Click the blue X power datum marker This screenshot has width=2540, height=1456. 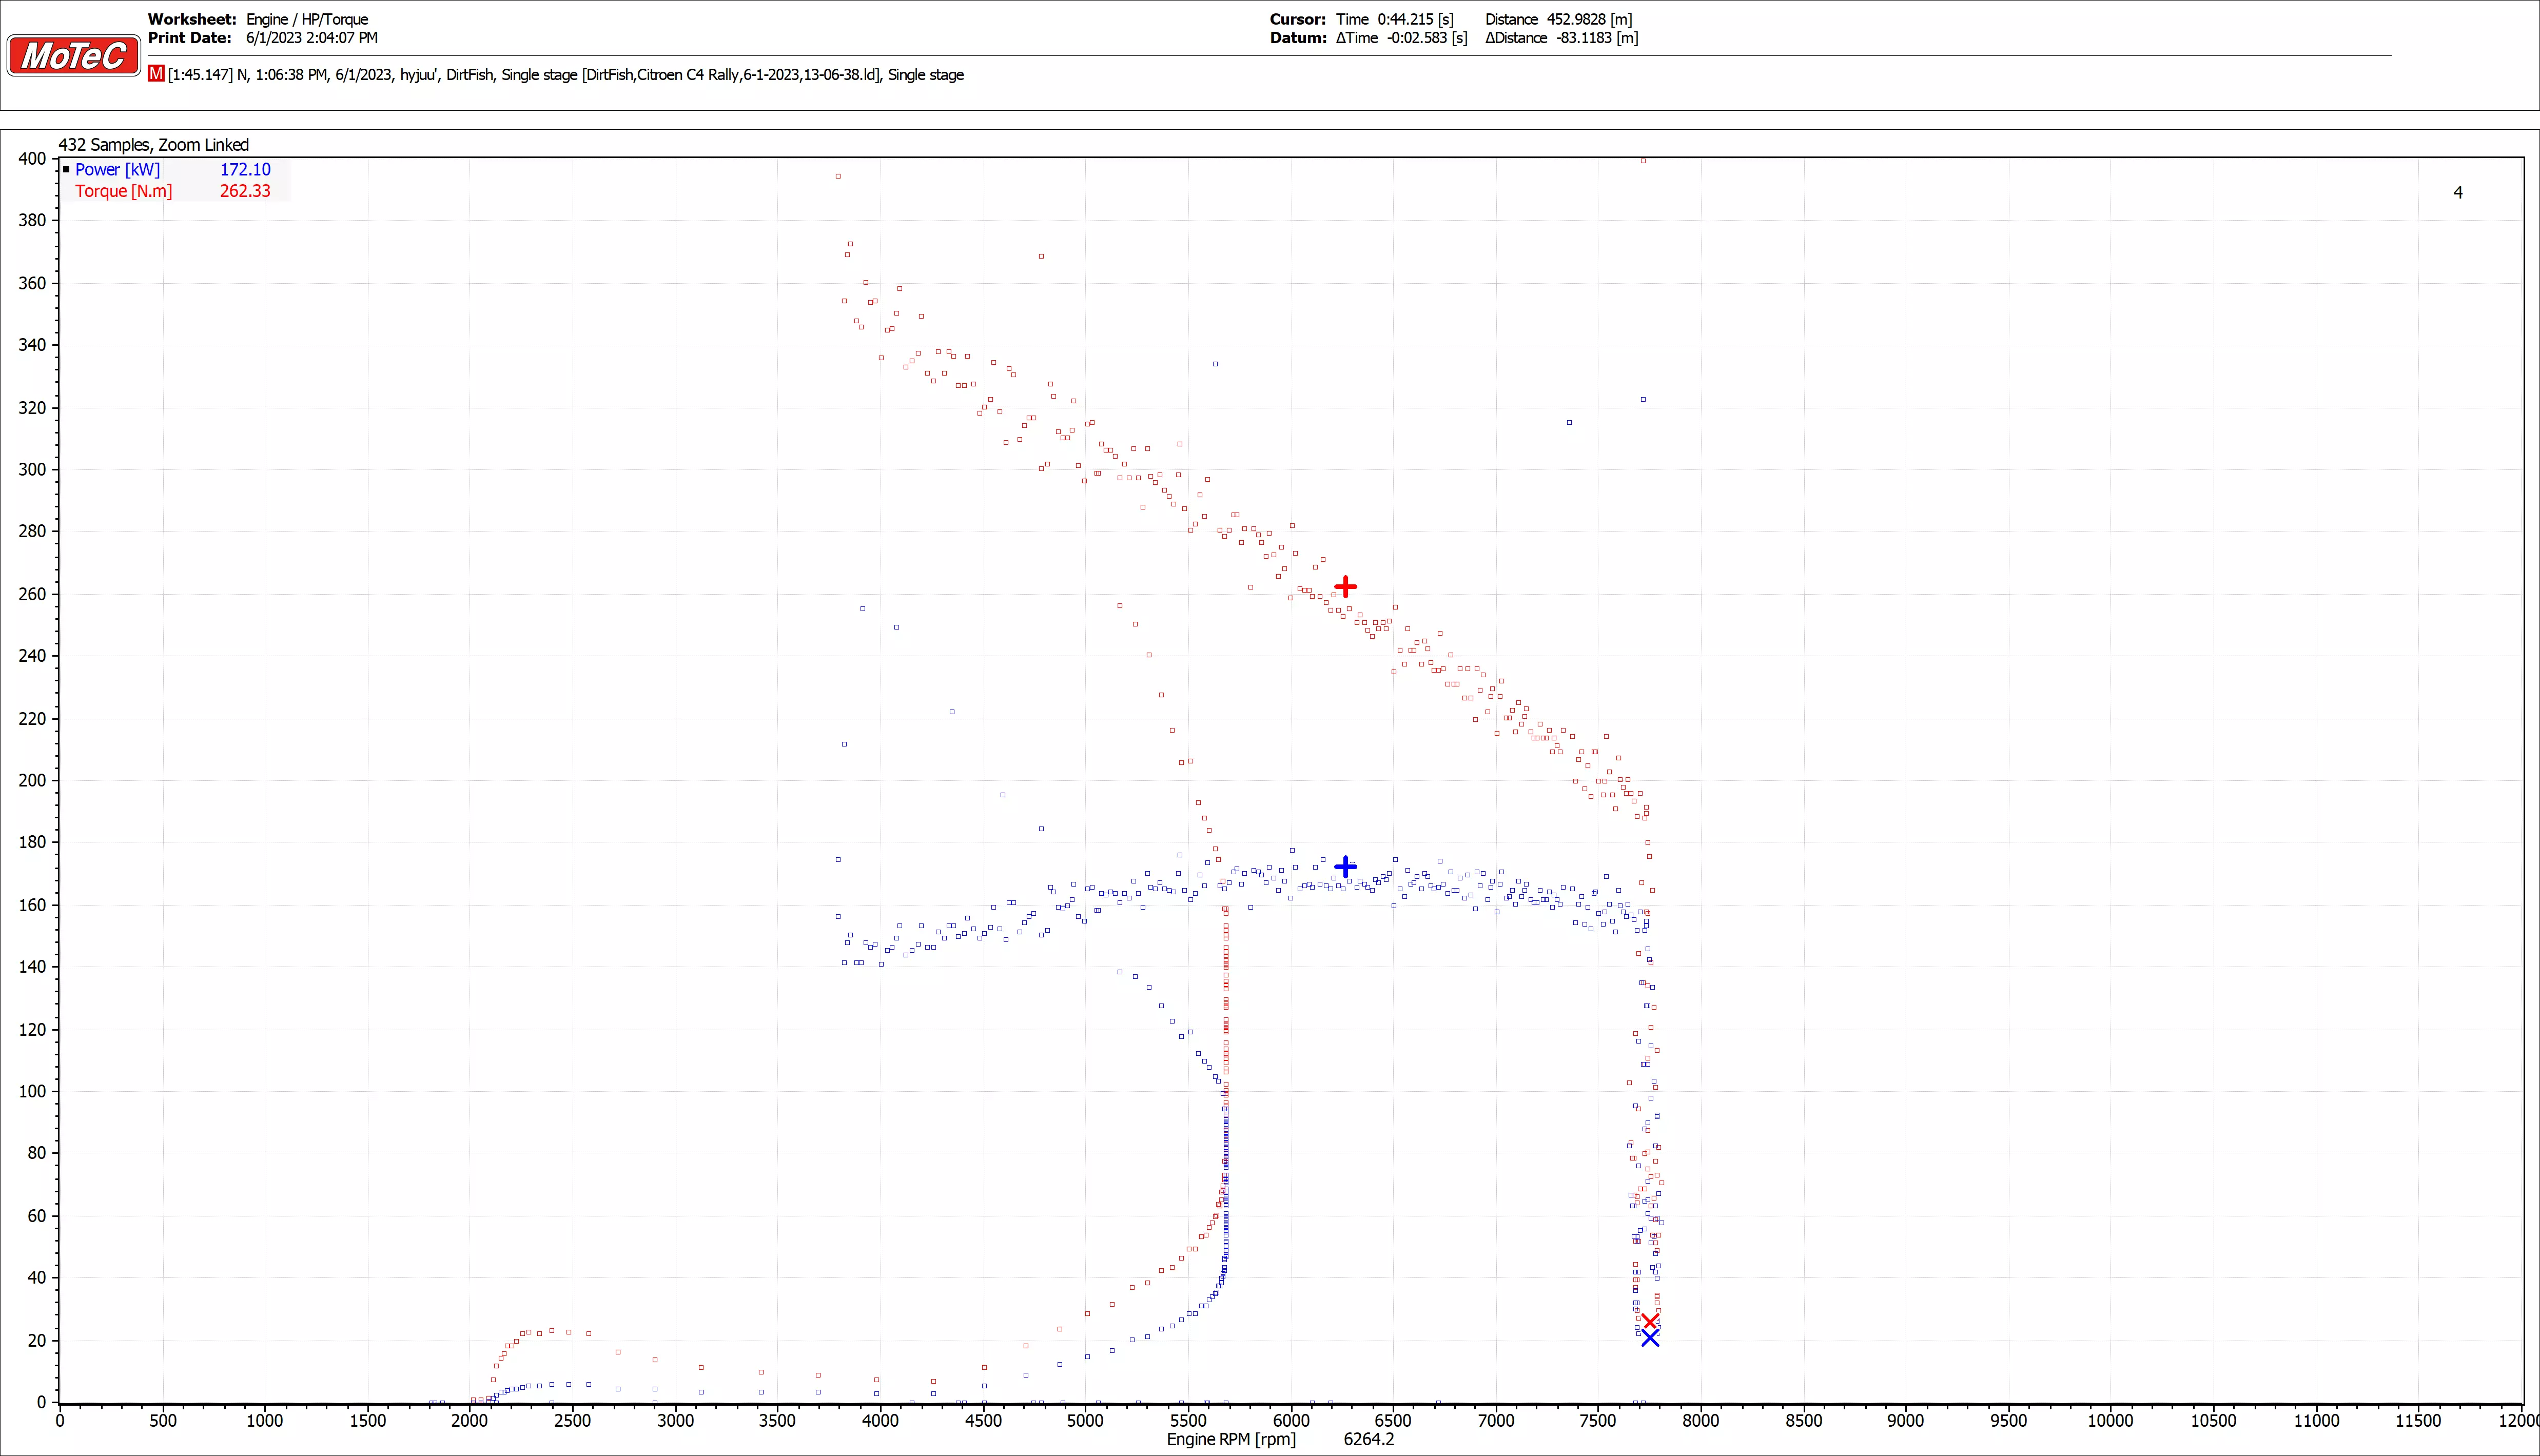pos(1650,1338)
